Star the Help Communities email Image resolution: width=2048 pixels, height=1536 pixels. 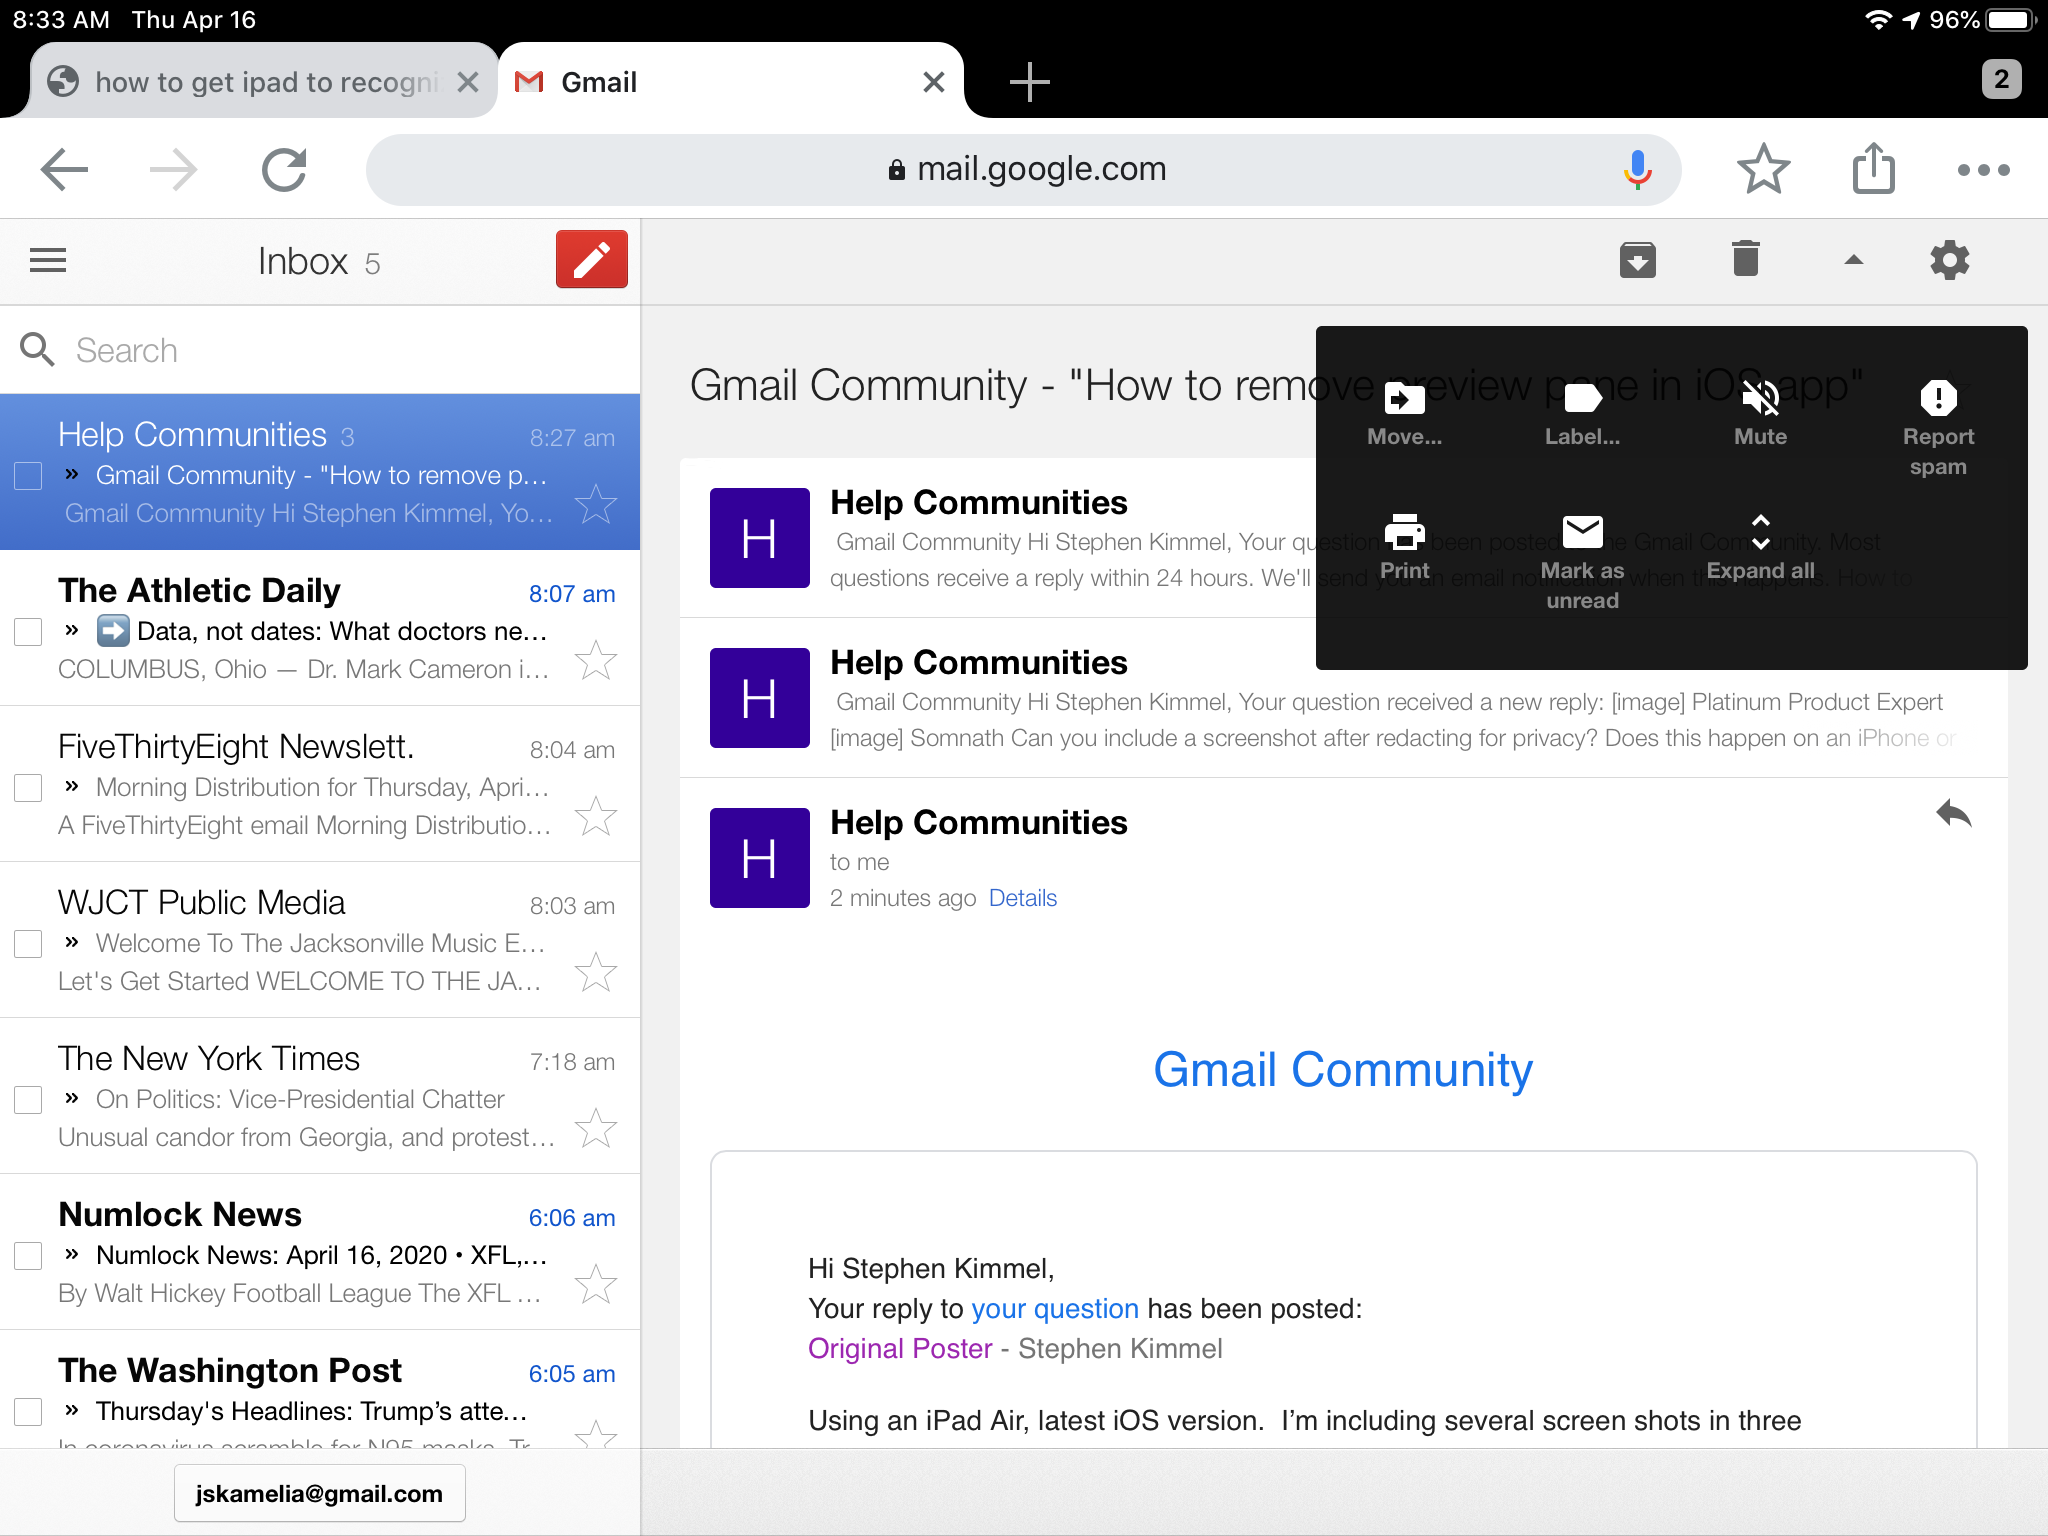click(596, 504)
